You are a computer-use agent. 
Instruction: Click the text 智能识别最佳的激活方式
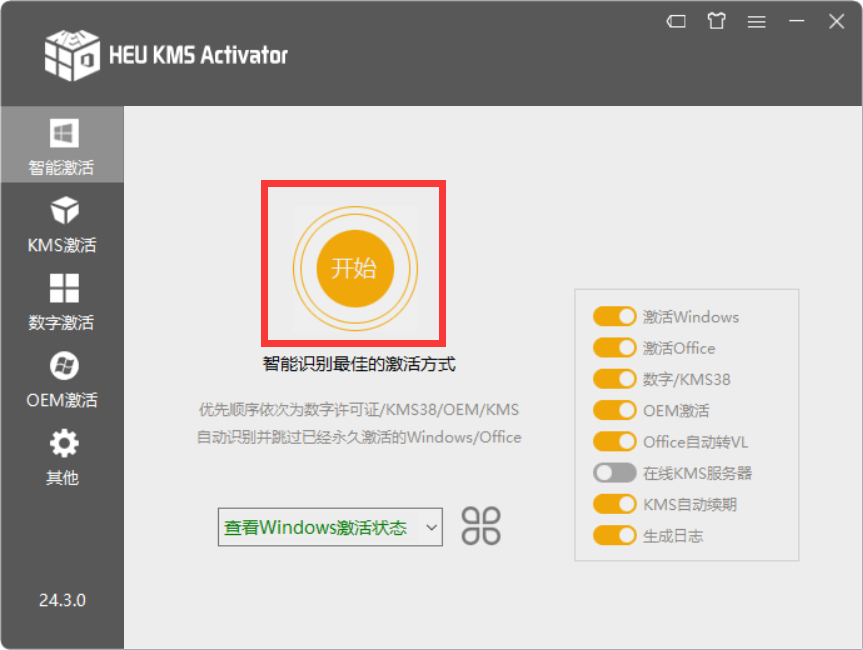coord(359,364)
